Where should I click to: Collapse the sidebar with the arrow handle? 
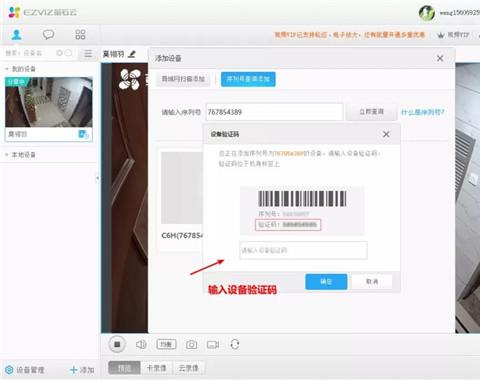pos(97,178)
